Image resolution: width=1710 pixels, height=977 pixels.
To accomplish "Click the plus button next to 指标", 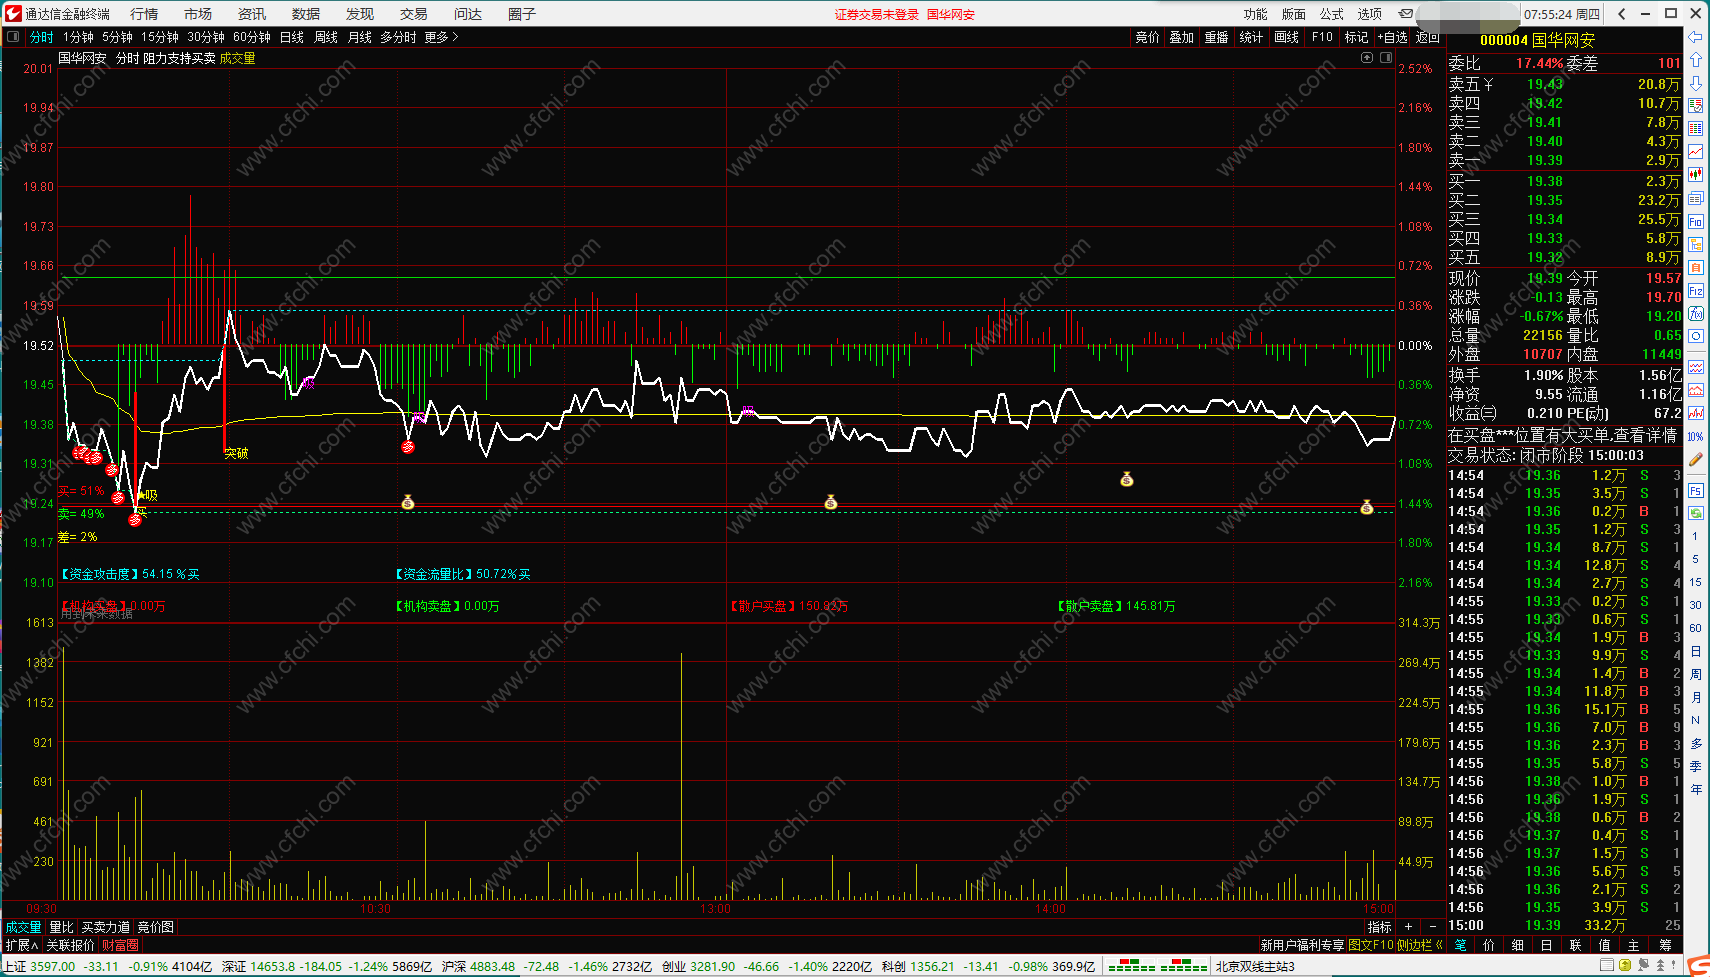I will coord(1408,927).
